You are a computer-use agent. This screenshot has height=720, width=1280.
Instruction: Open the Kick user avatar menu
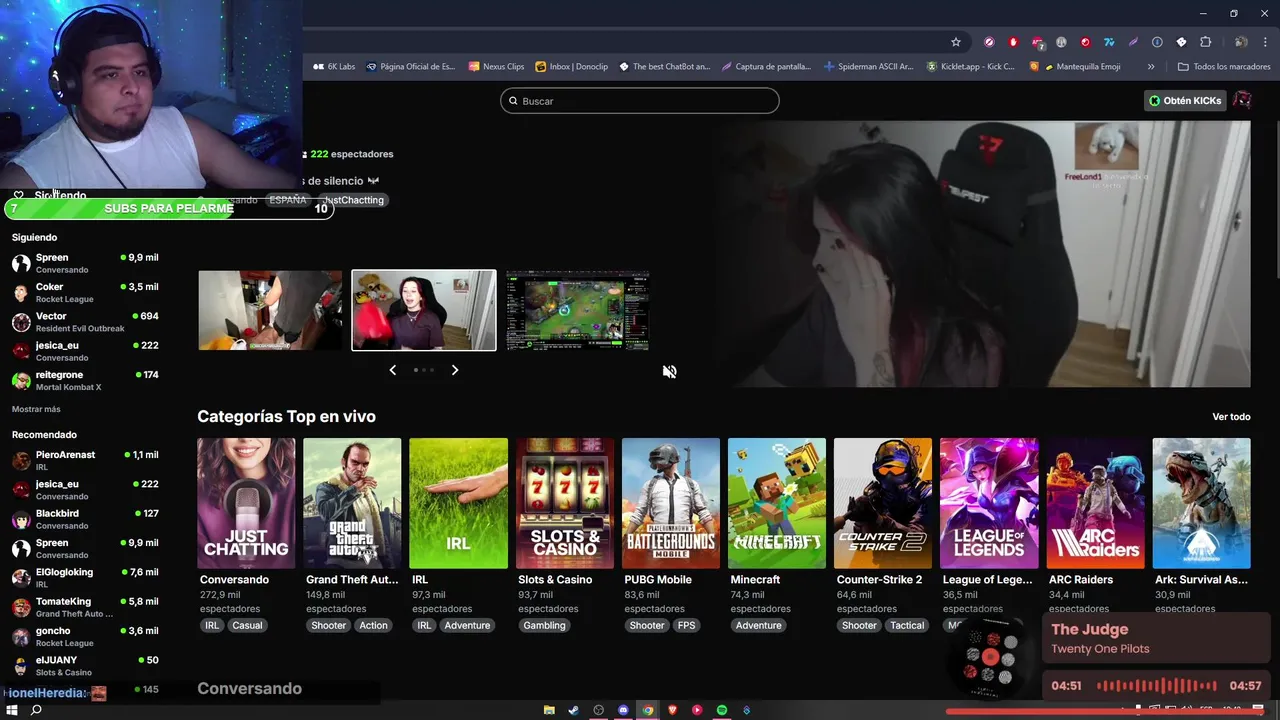pyautogui.click(x=1242, y=100)
